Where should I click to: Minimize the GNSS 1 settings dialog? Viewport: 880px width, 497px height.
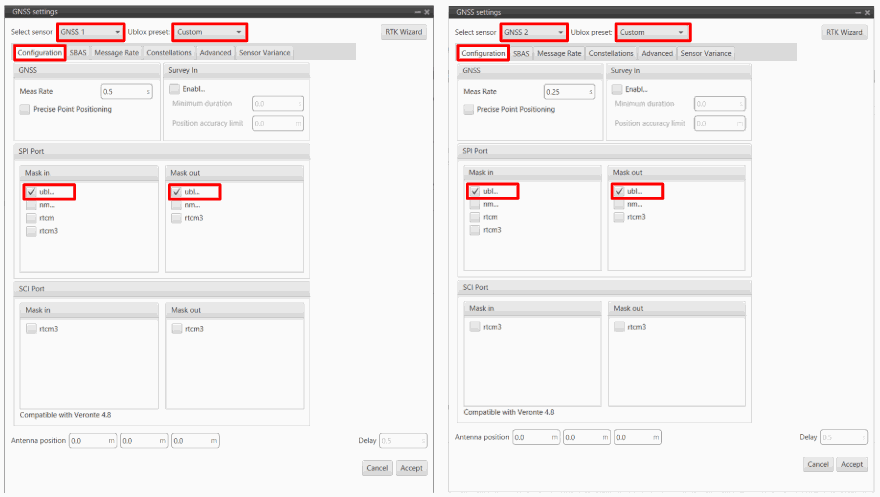tap(416, 12)
